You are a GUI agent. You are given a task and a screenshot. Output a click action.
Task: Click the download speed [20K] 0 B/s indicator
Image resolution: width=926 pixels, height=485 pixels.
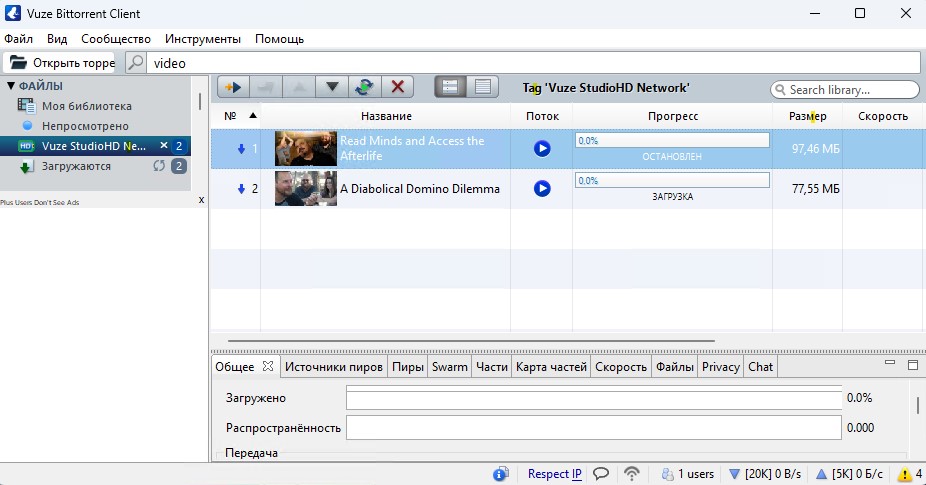(765, 474)
